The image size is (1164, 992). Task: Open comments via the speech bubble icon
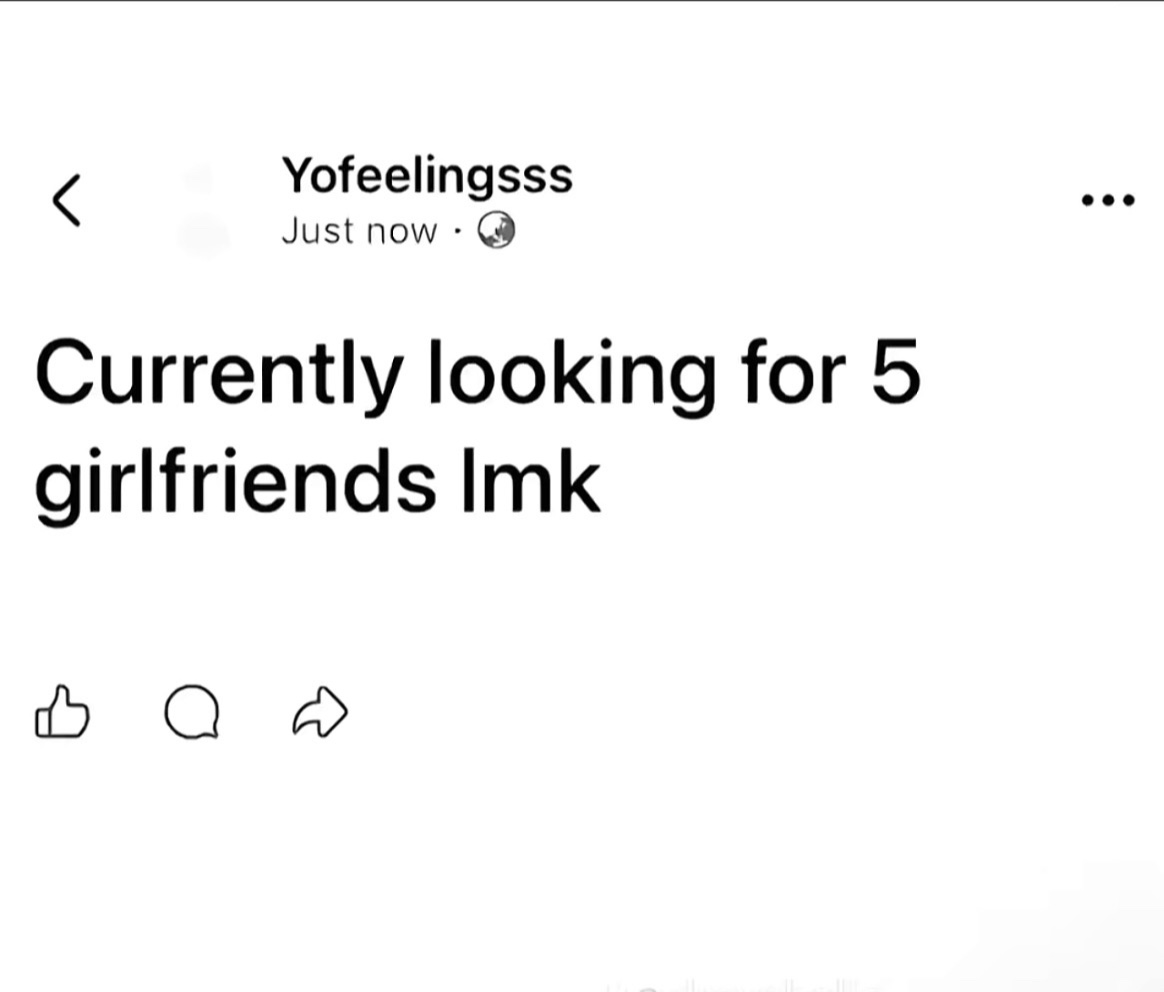coord(192,711)
